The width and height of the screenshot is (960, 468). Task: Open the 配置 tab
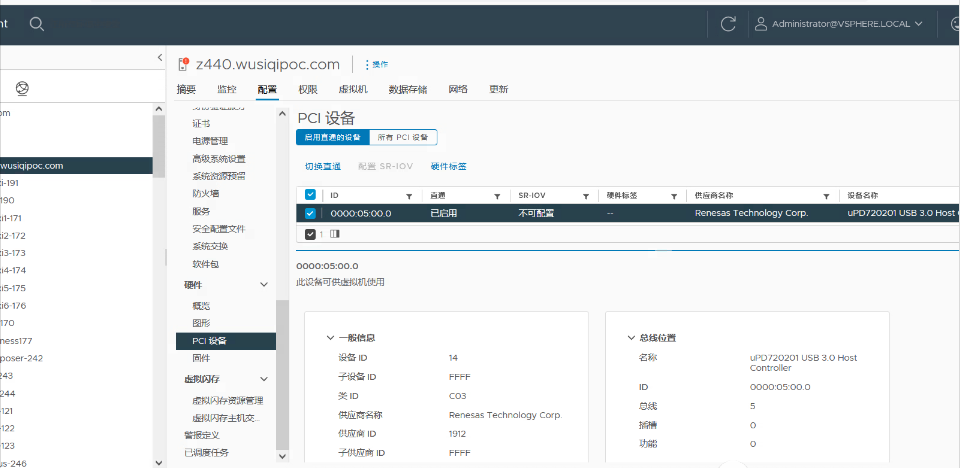point(267,89)
